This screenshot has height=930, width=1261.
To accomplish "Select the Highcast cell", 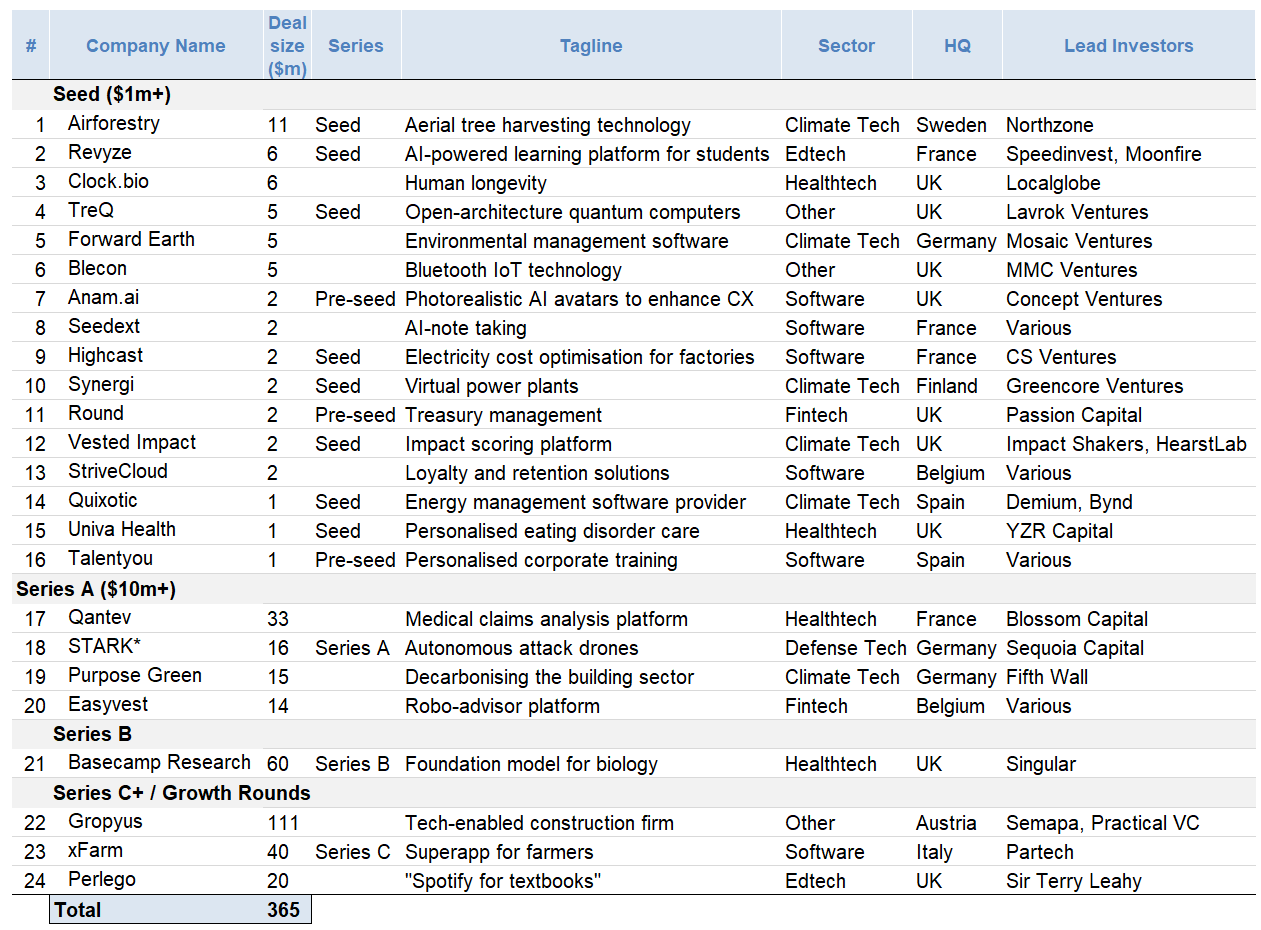I will pos(105,355).
